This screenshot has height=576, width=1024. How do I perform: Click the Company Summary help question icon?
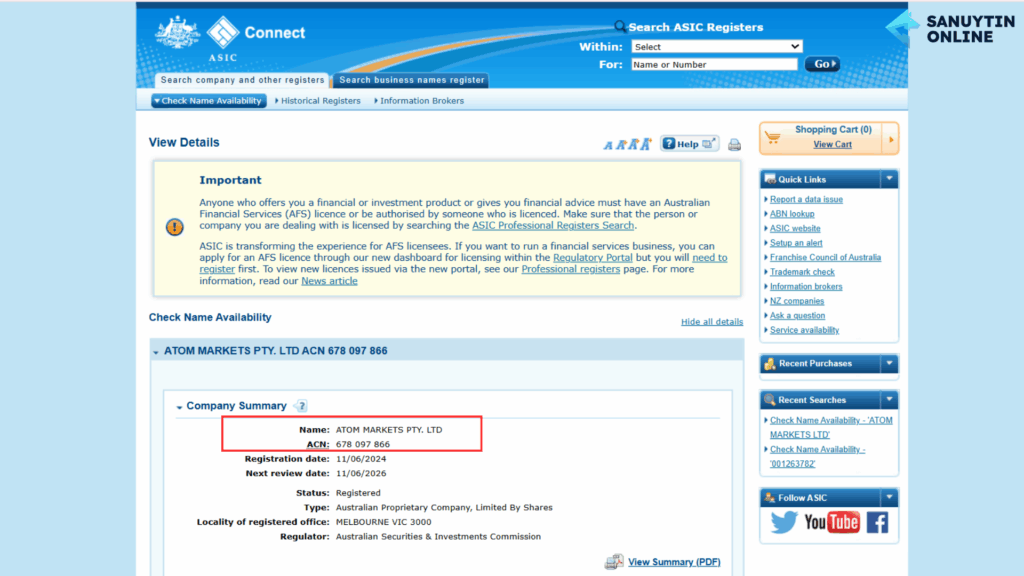click(301, 406)
